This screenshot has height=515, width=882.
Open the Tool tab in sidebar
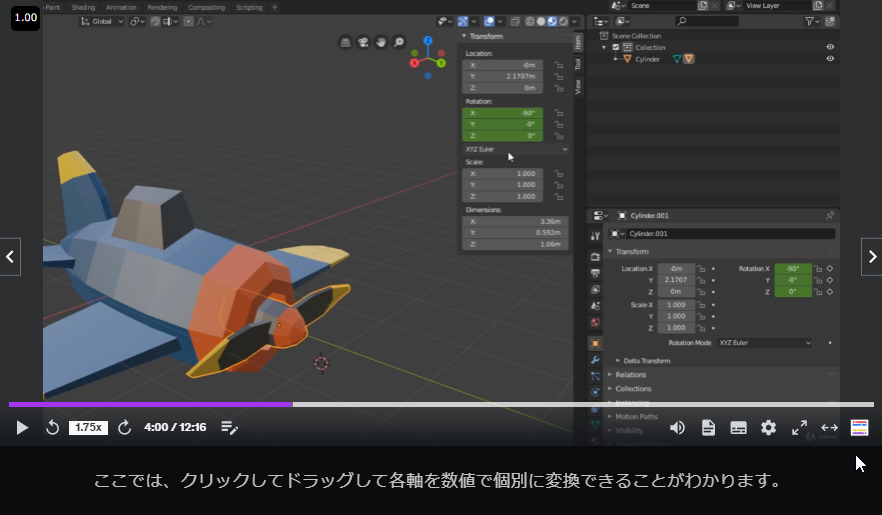point(577,64)
